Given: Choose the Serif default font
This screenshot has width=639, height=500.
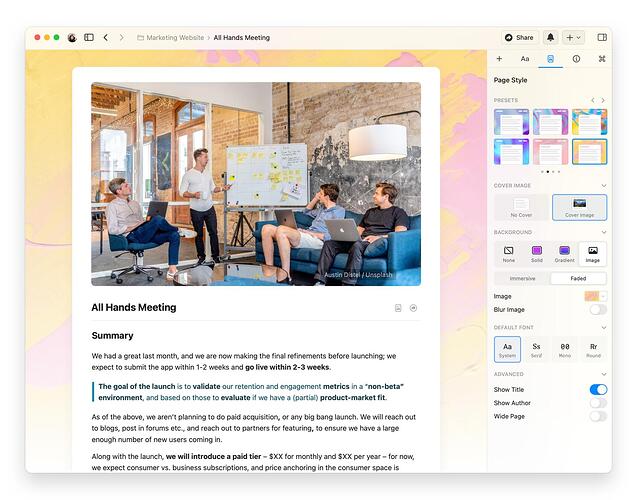Looking at the screenshot, I should click(536, 349).
